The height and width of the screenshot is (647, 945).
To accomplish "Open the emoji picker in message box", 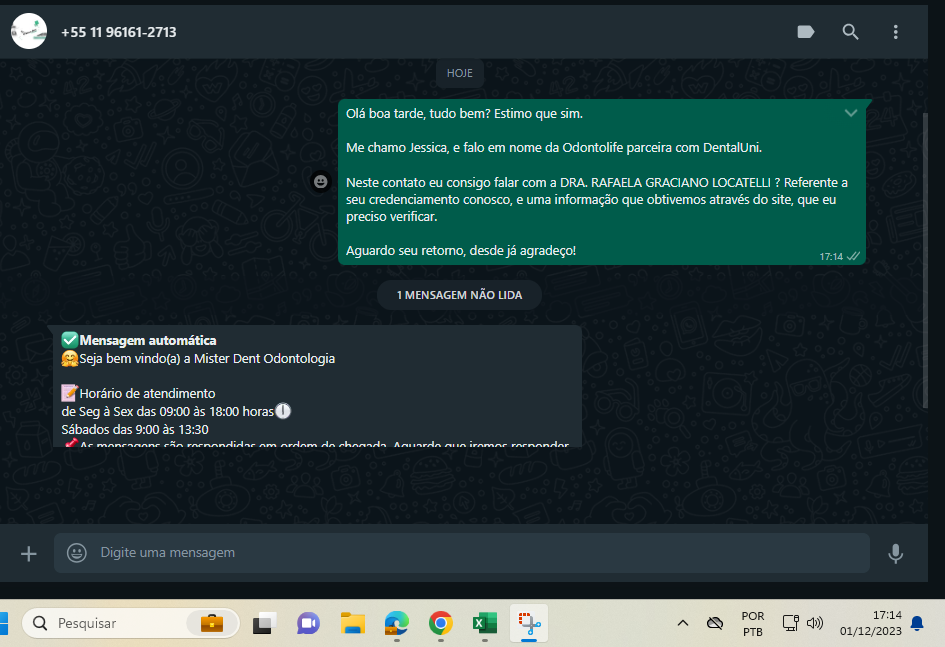I will (x=77, y=552).
